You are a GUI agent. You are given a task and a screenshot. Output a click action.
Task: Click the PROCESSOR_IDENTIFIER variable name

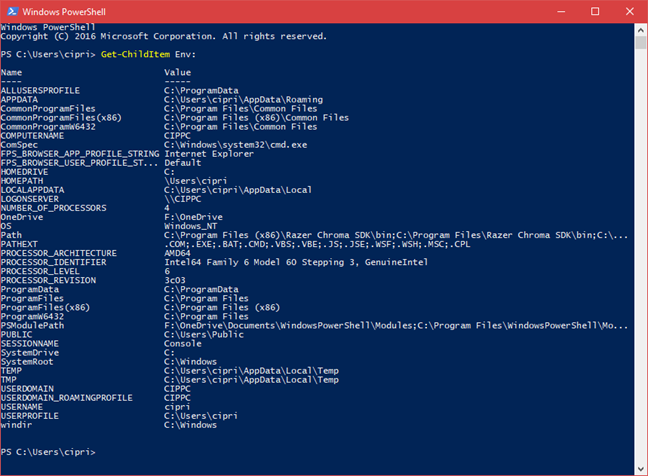tap(53, 262)
